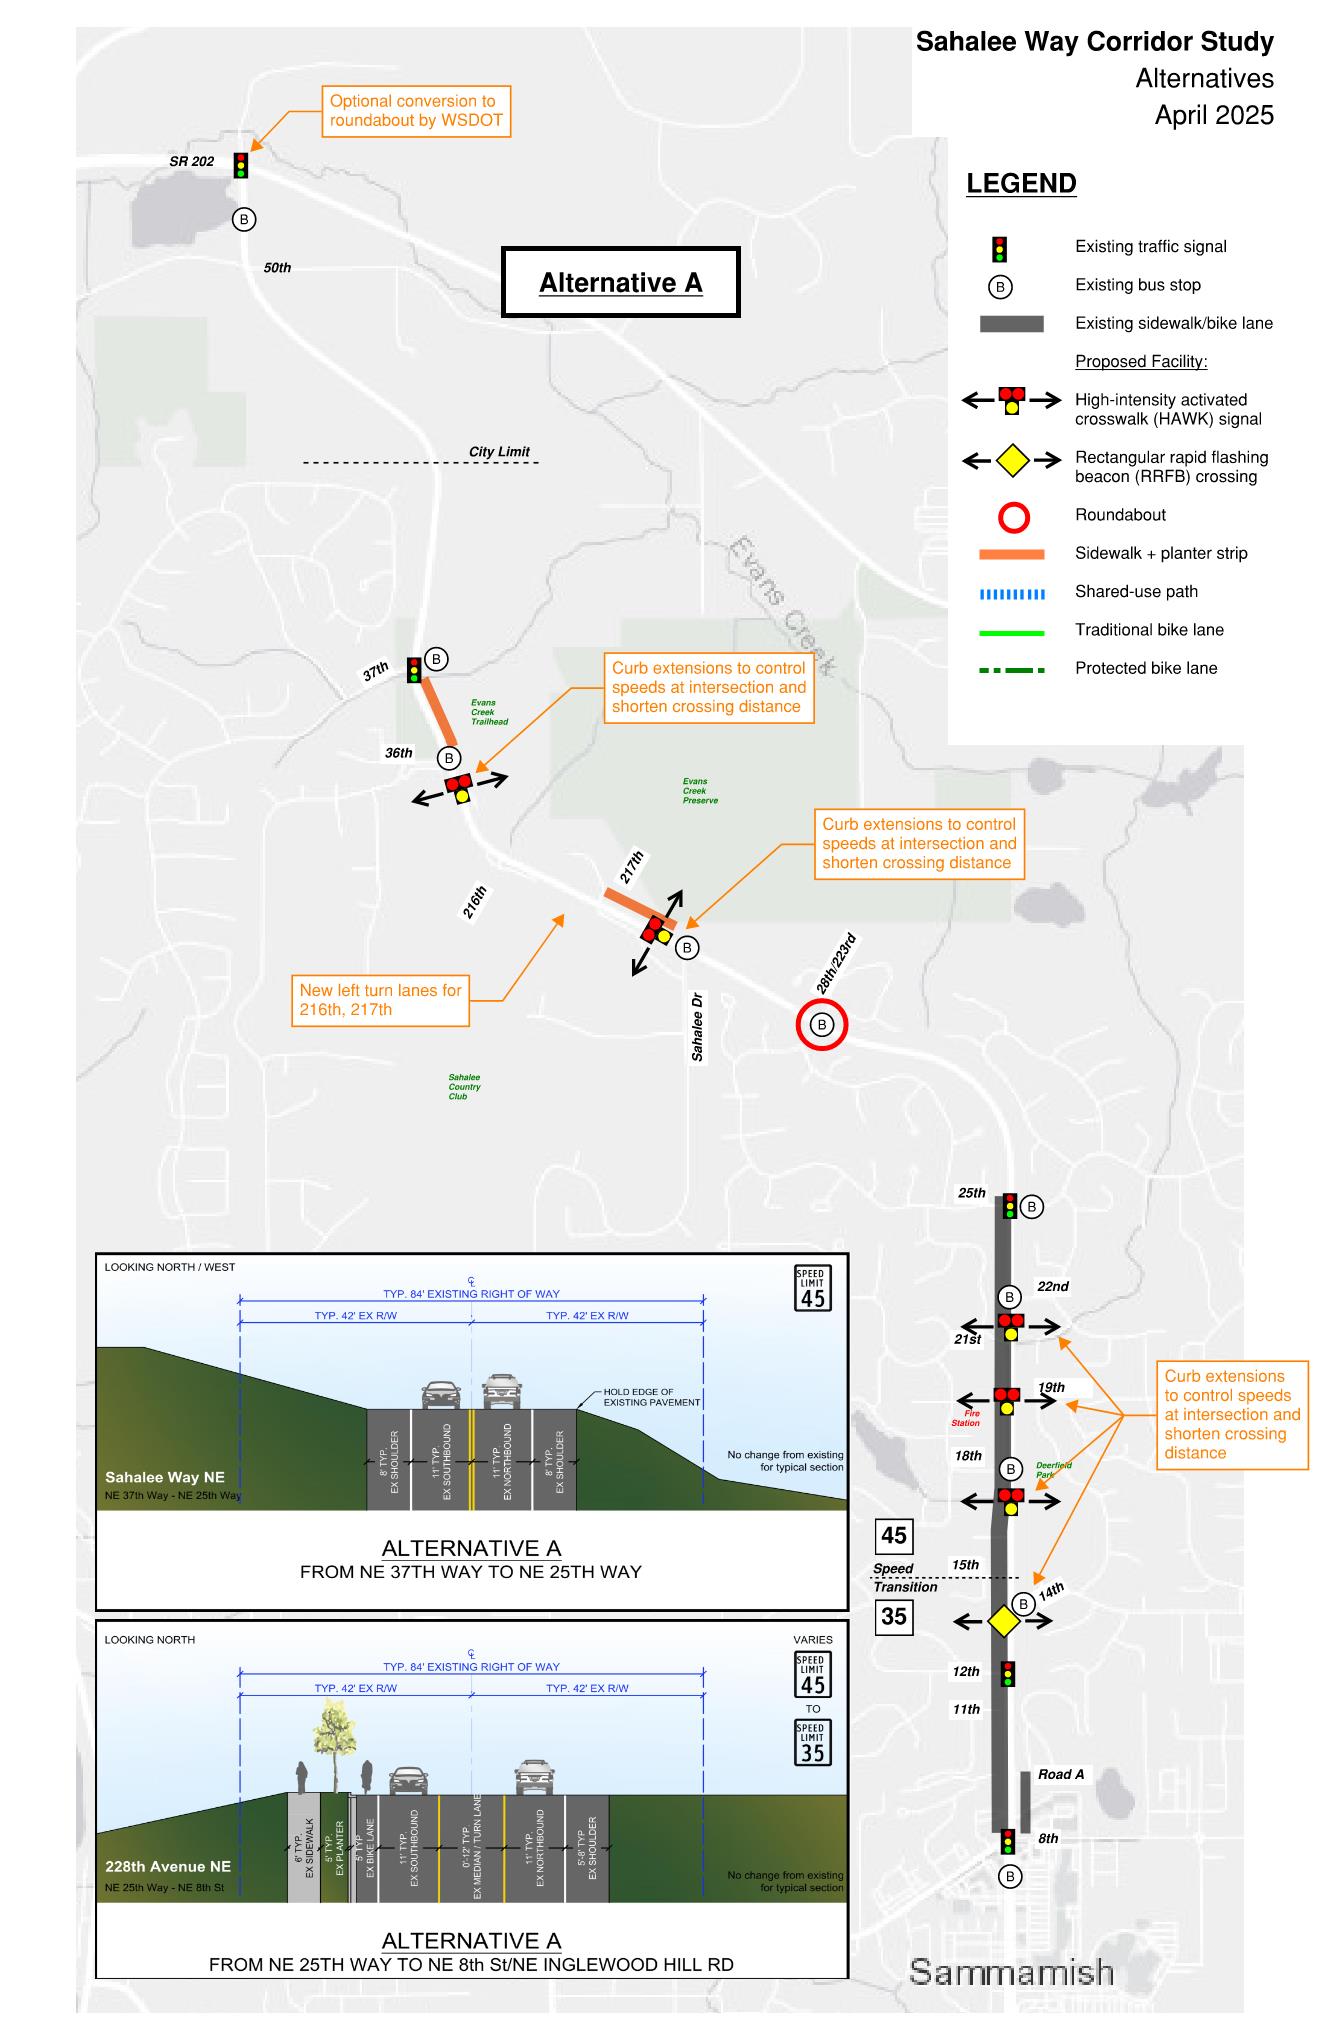Click the traffic signal icon at 37th
Screen dimensions: 1320x2040
coord(414,670)
